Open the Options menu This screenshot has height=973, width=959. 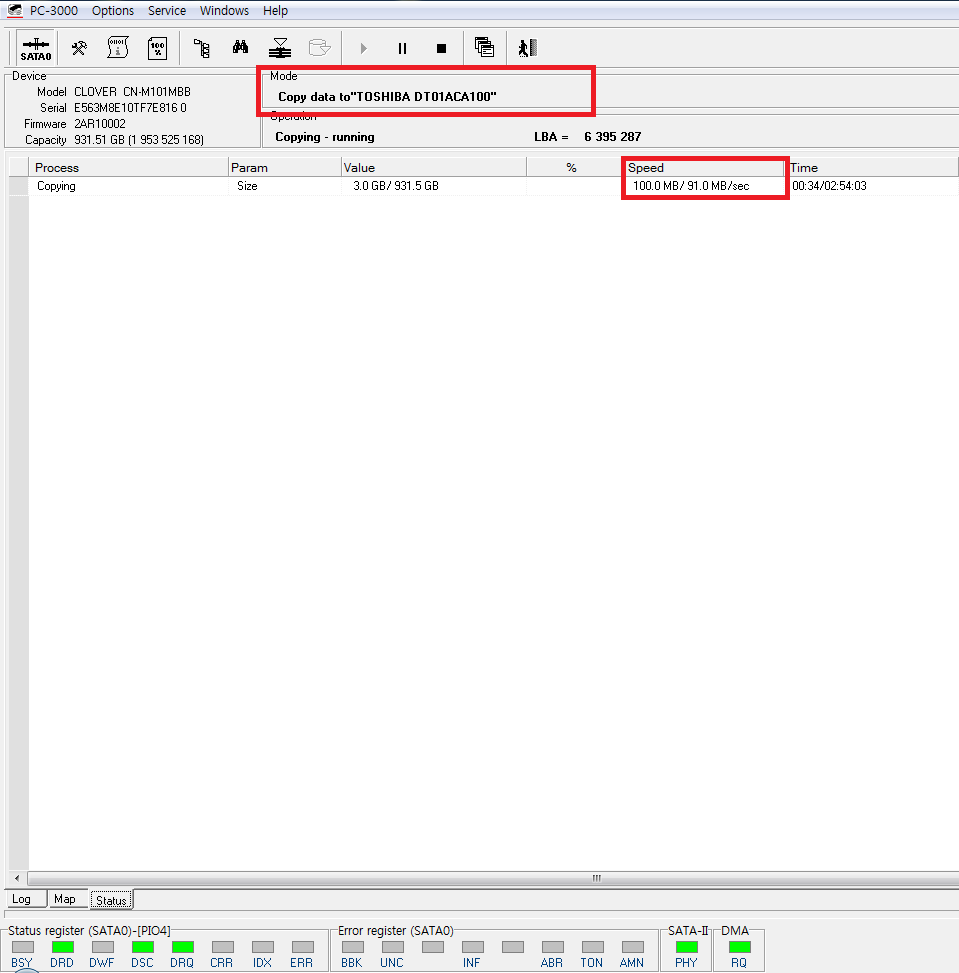[113, 11]
